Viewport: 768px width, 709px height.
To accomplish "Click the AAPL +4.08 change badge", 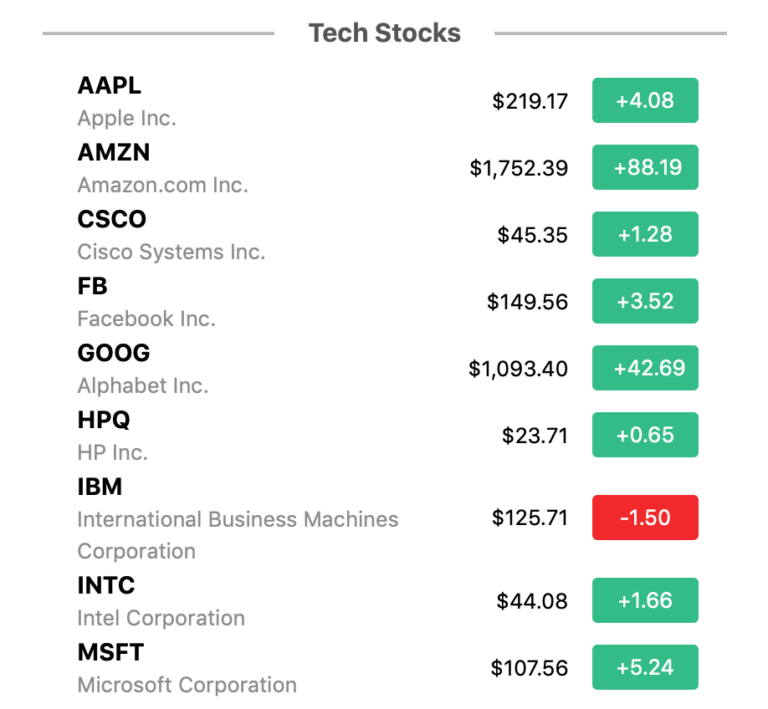I will [x=645, y=100].
